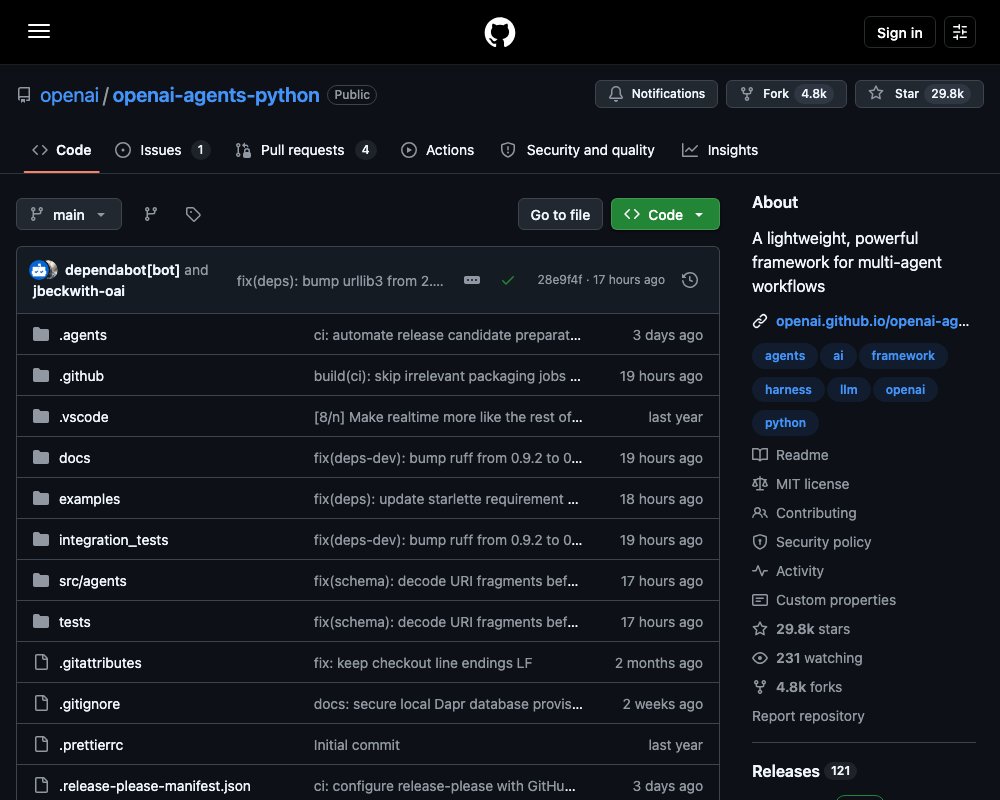Click the Contributing people icon
Viewport: 1000px width, 800px height.
(760, 513)
